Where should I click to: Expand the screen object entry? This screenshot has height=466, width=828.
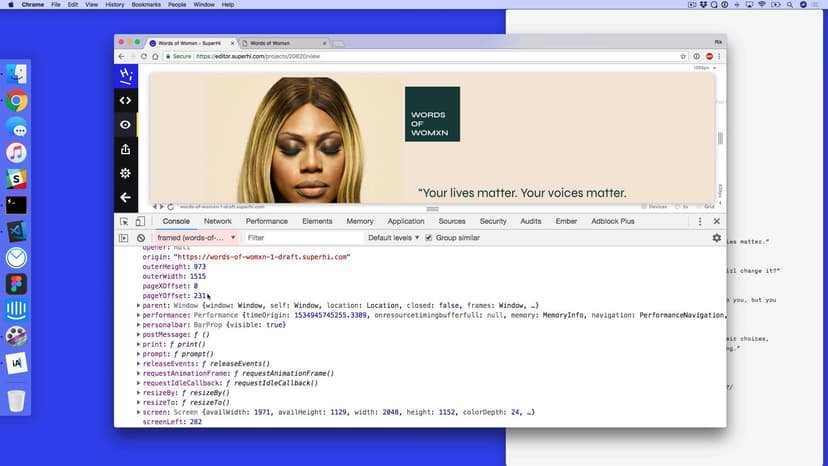(139, 412)
